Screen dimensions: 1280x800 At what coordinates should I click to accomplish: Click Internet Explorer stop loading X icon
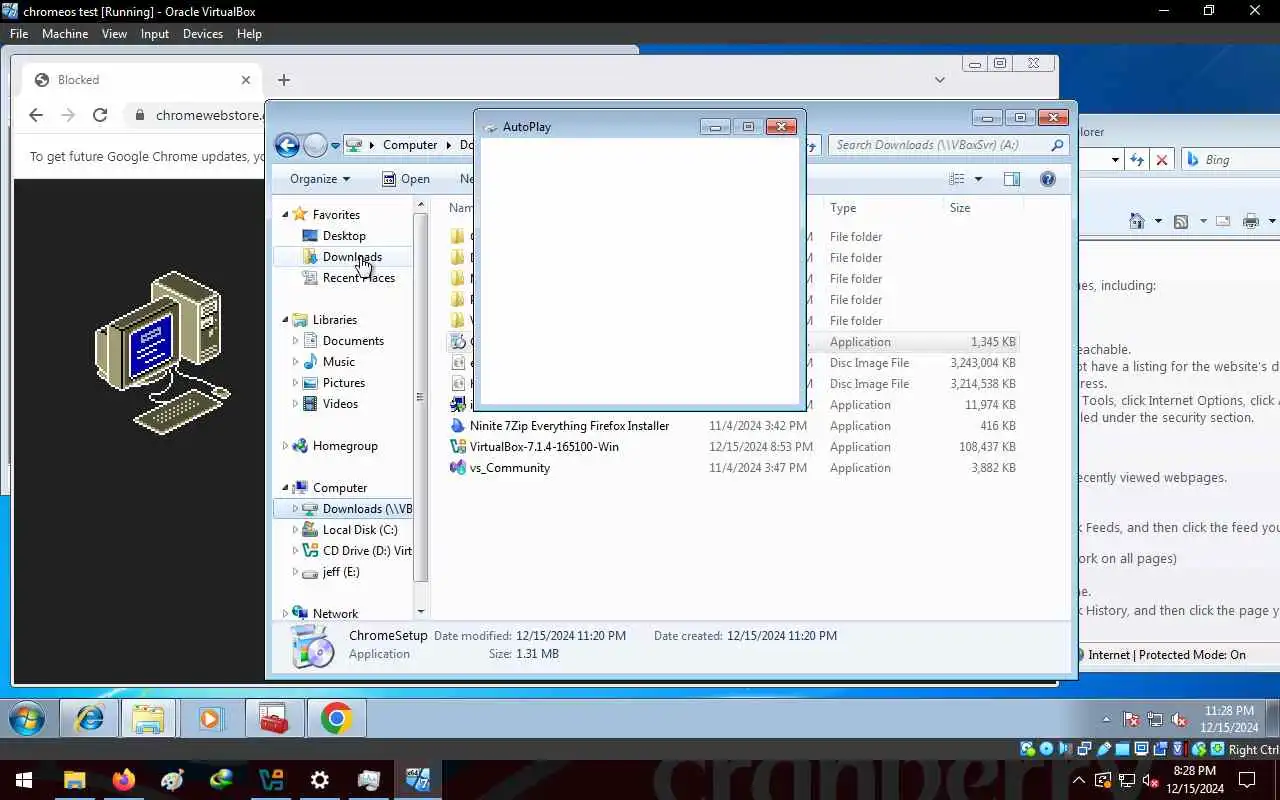1162,160
